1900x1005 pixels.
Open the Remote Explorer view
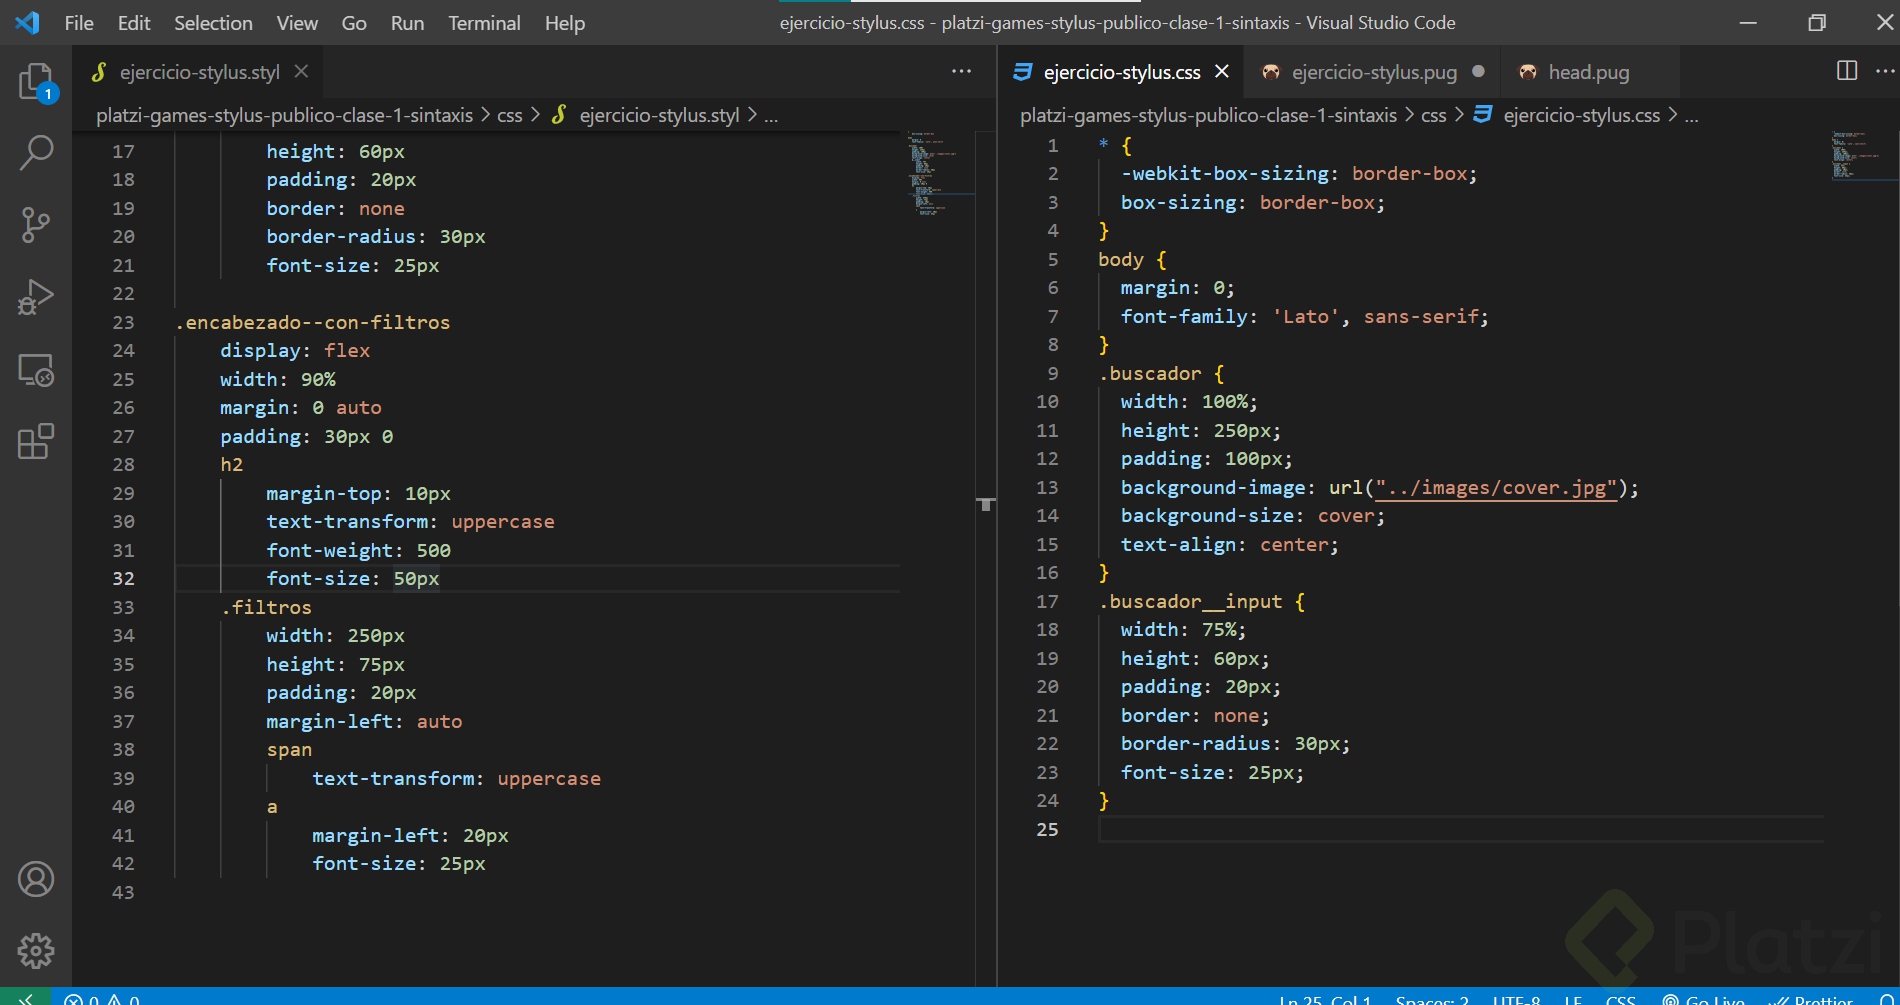click(x=36, y=370)
